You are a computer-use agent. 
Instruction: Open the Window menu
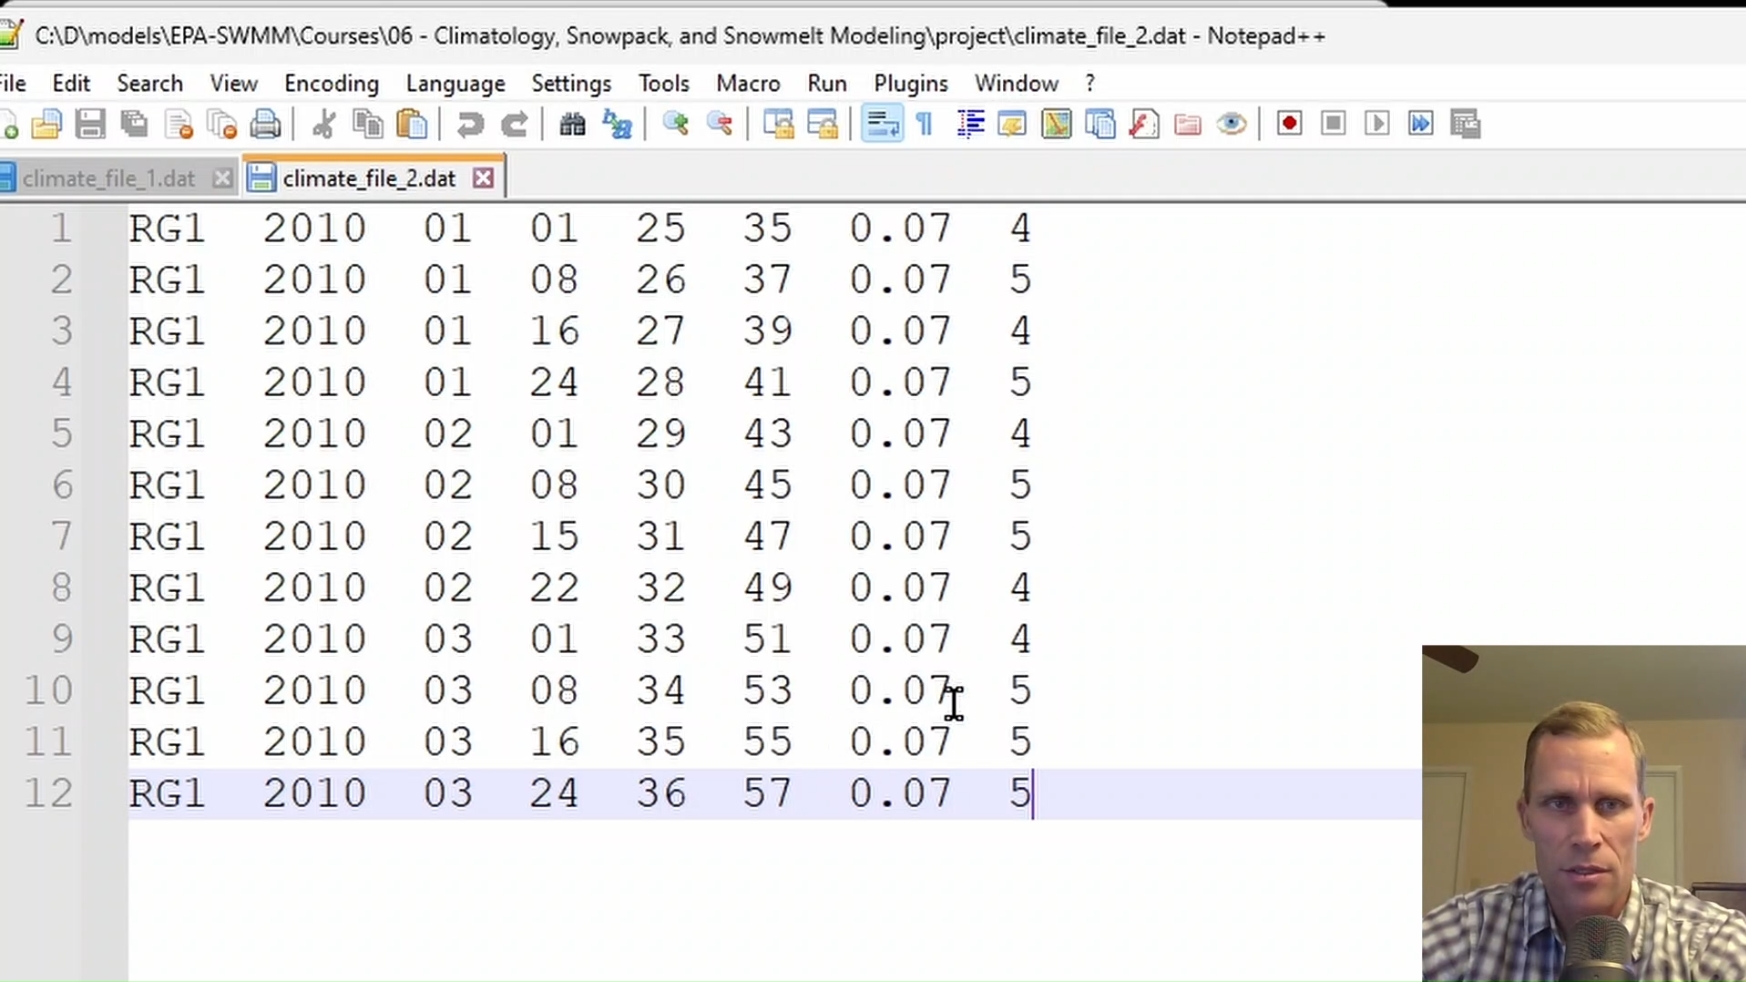click(x=1016, y=83)
